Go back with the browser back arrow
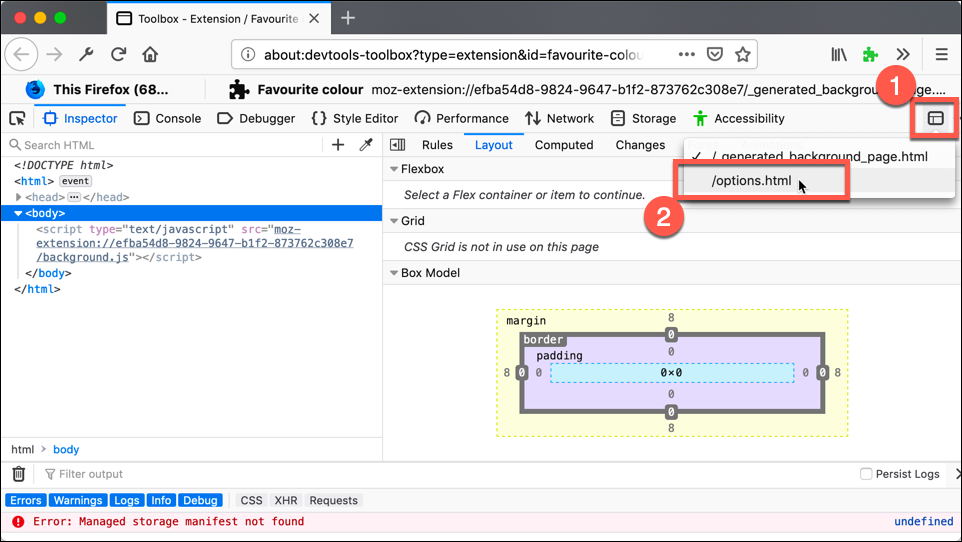Screen dimensions: 962x542 coord(21,55)
